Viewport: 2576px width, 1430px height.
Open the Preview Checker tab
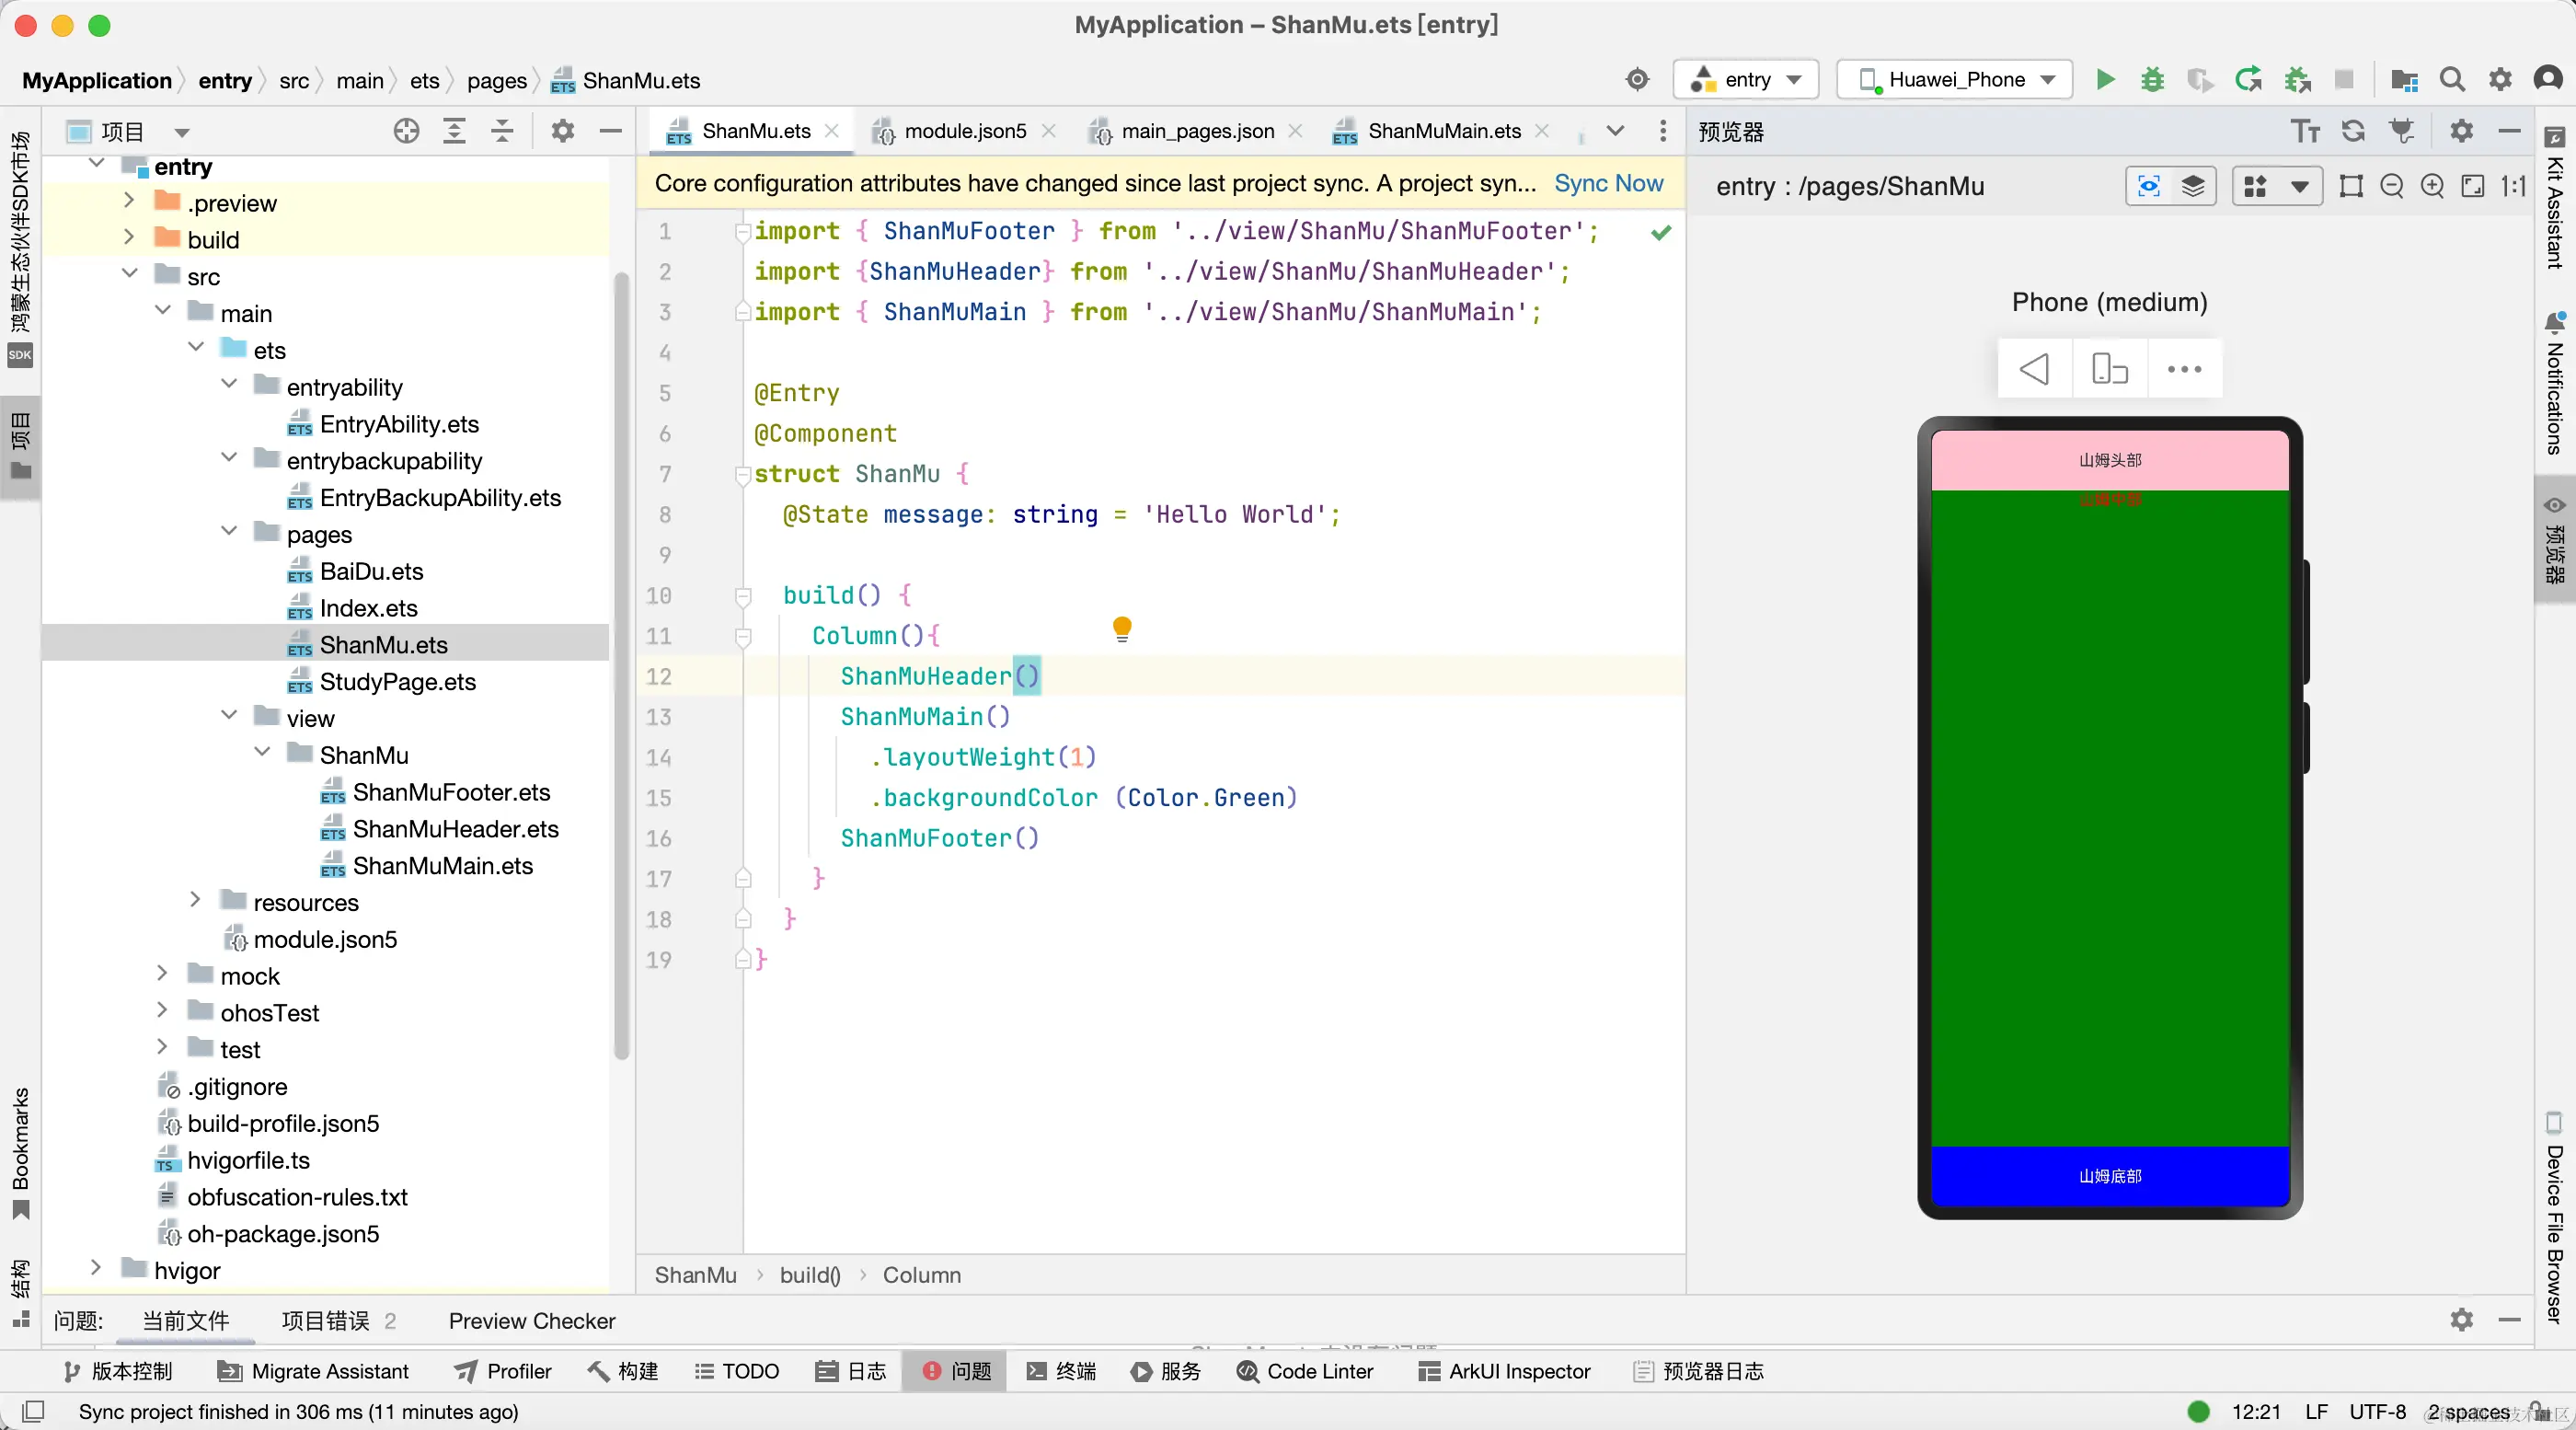coord(531,1321)
